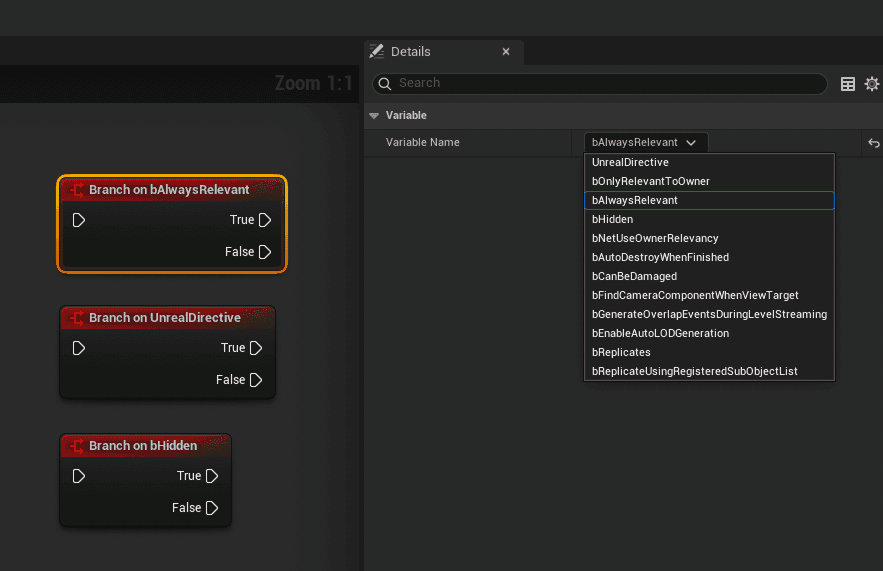Open the bAlwaysRelevant variable dropdown

tap(645, 142)
